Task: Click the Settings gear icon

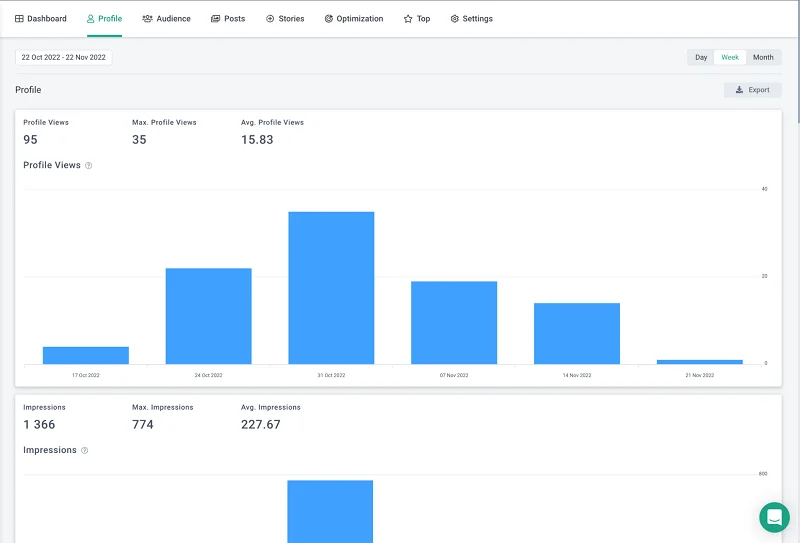Action: [x=455, y=19]
